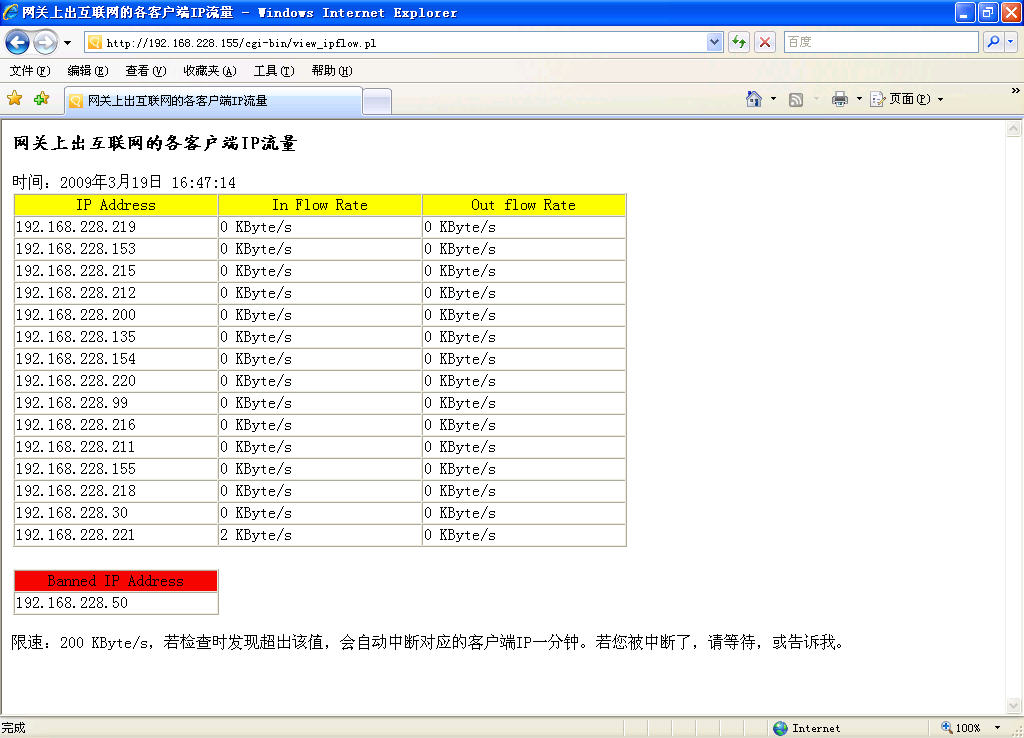Click the browser Back arrow button

click(18, 42)
